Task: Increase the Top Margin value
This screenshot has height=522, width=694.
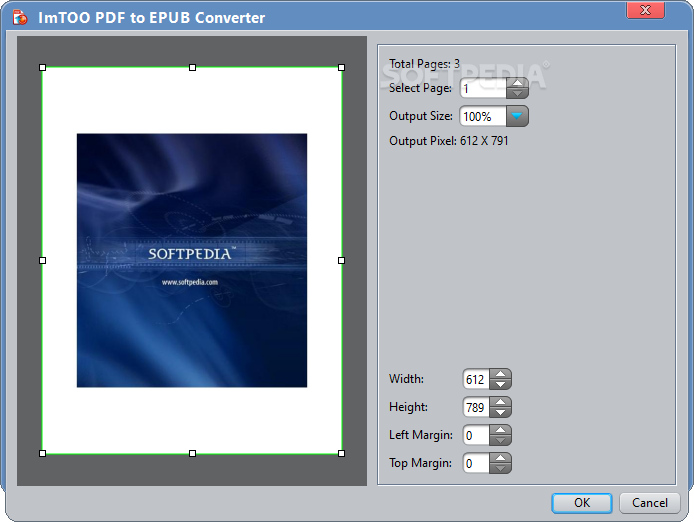Action: click(501, 458)
